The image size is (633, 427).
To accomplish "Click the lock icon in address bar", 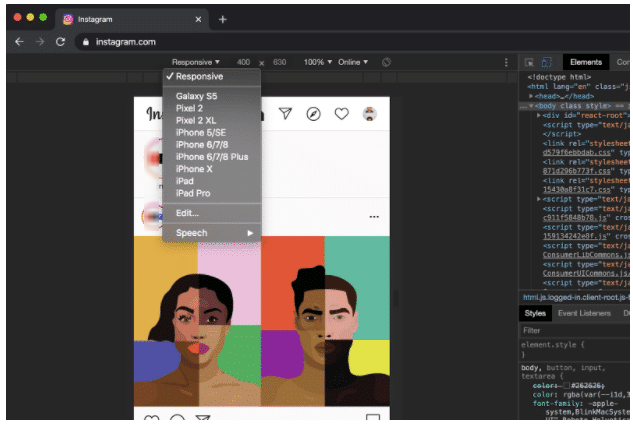I will [86, 42].
